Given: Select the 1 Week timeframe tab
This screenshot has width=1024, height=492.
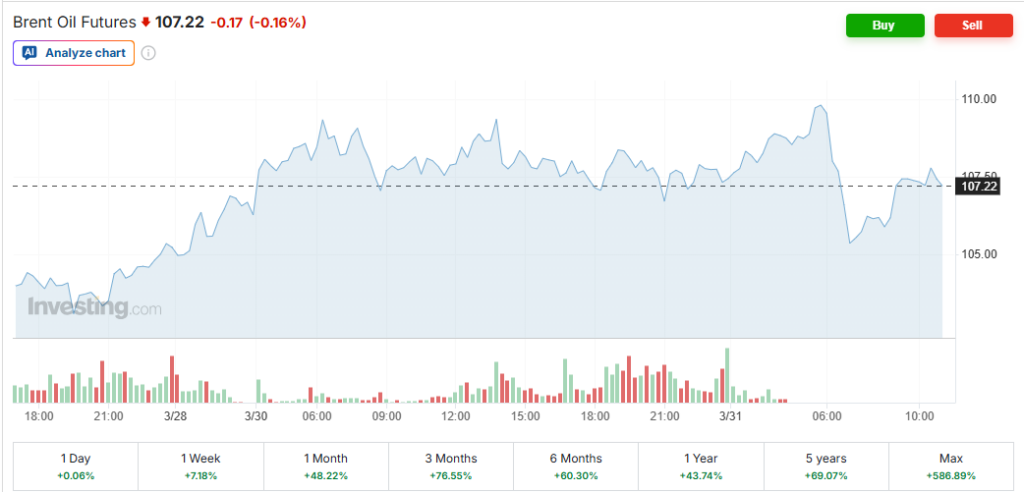Looking at the screenshot, I should (200, 466).
